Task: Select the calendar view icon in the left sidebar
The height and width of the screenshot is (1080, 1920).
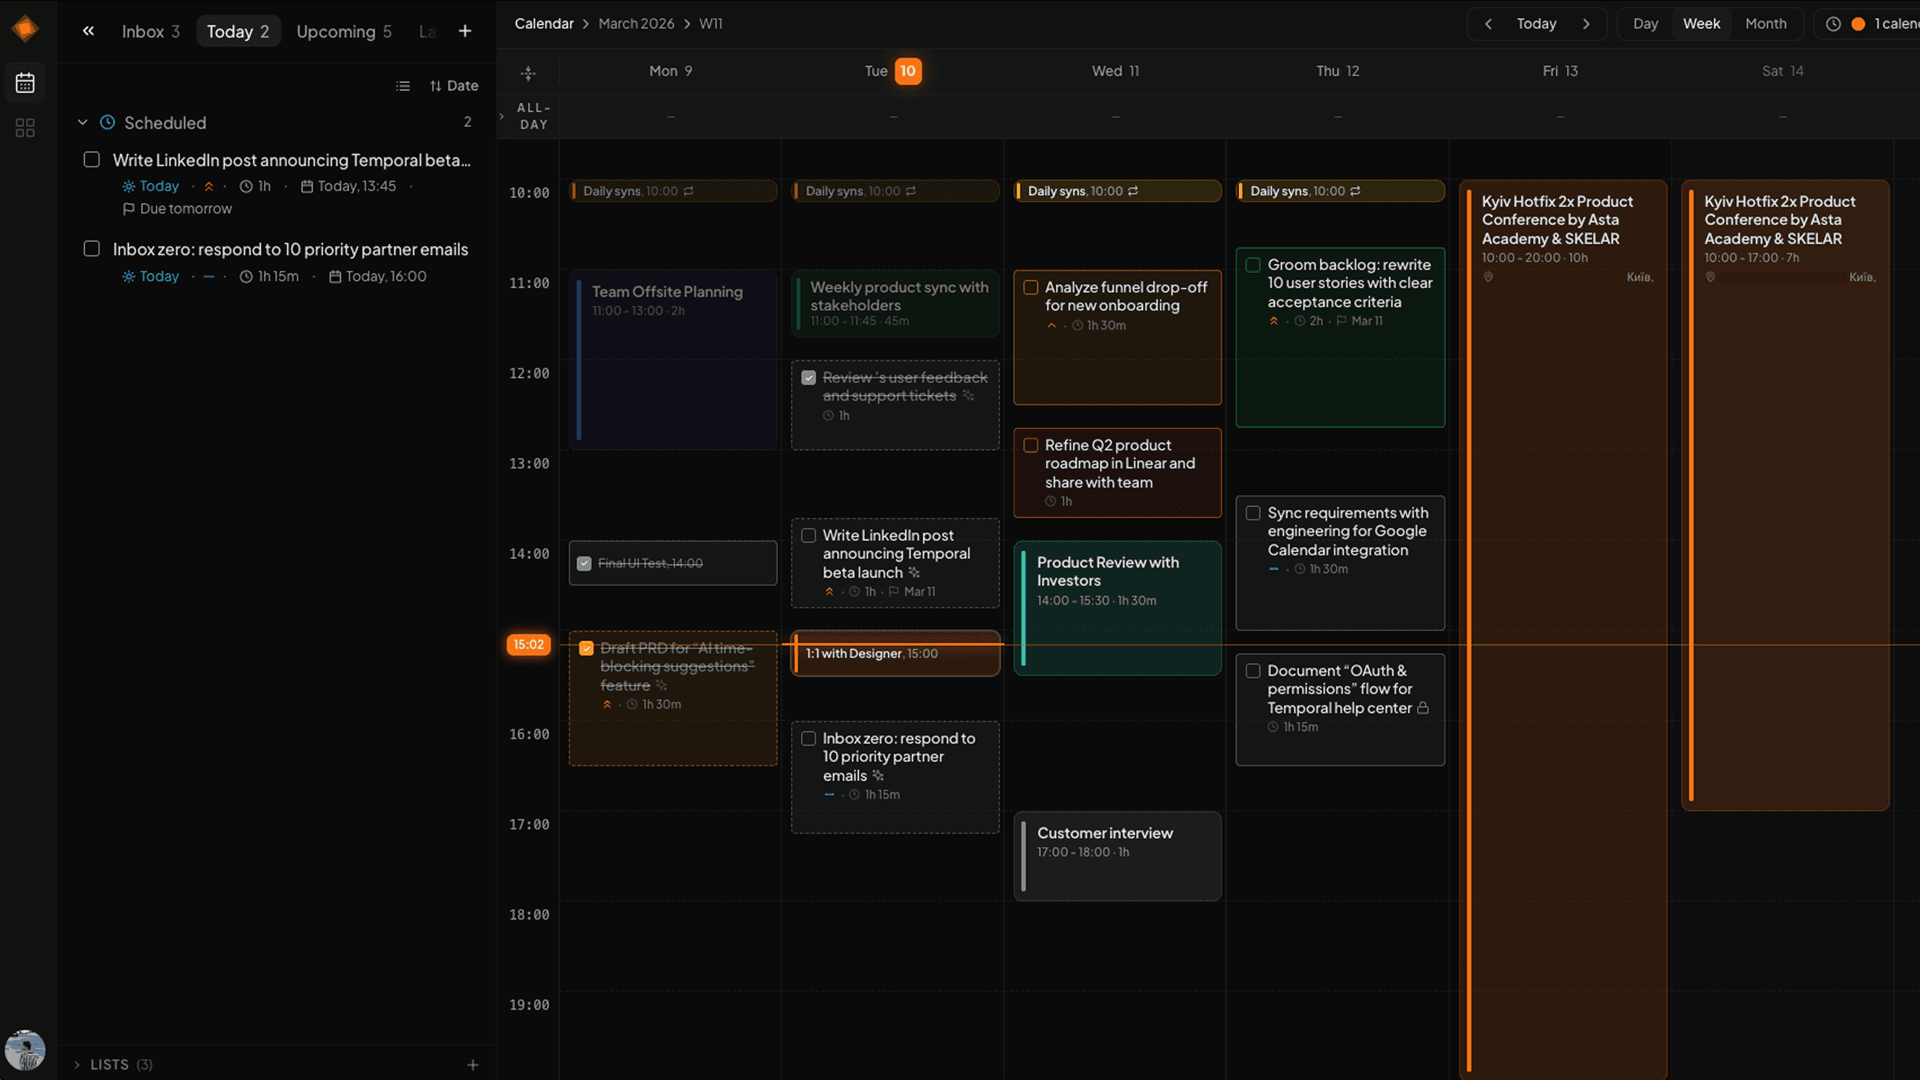Action: tap(25, 83)
